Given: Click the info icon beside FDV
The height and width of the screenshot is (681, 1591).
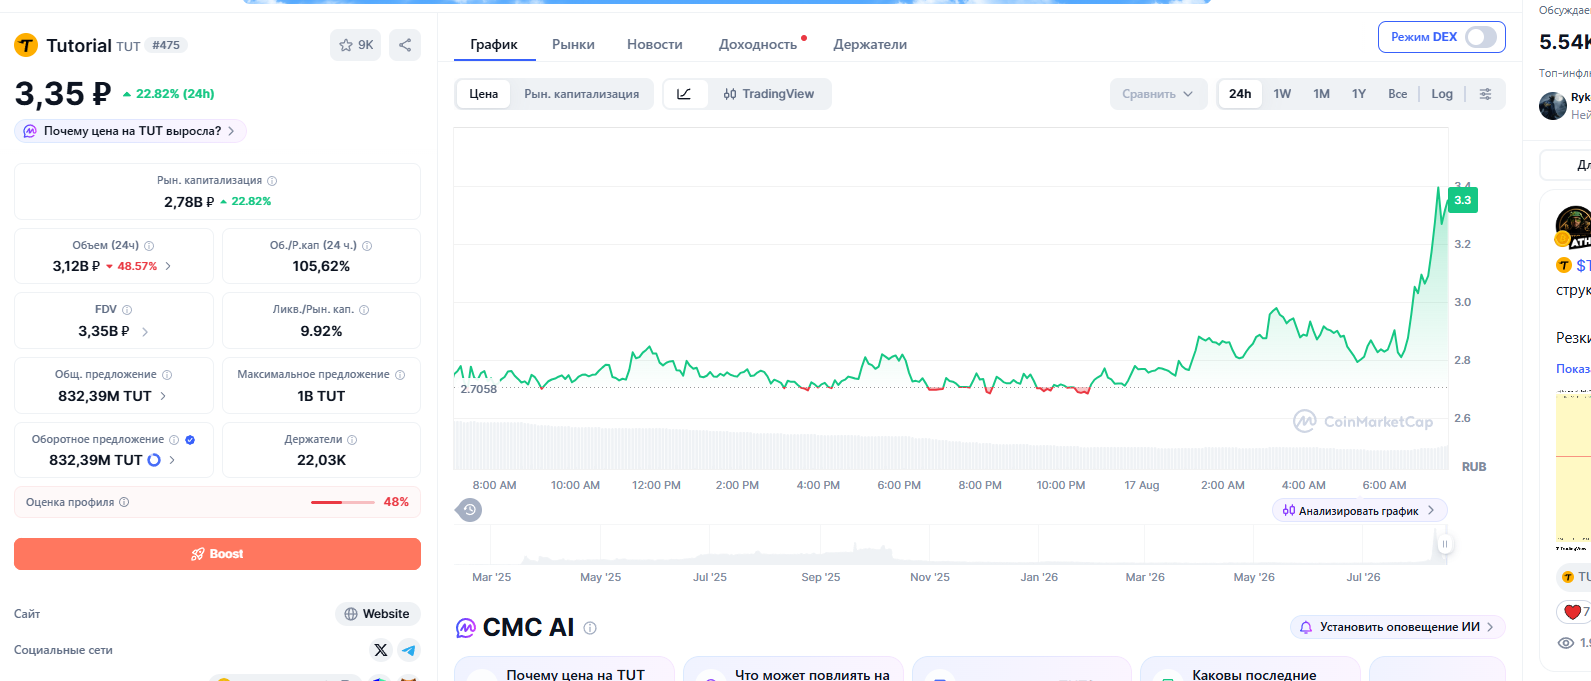Looking at the screenshot, I should [x=127, y=310].
